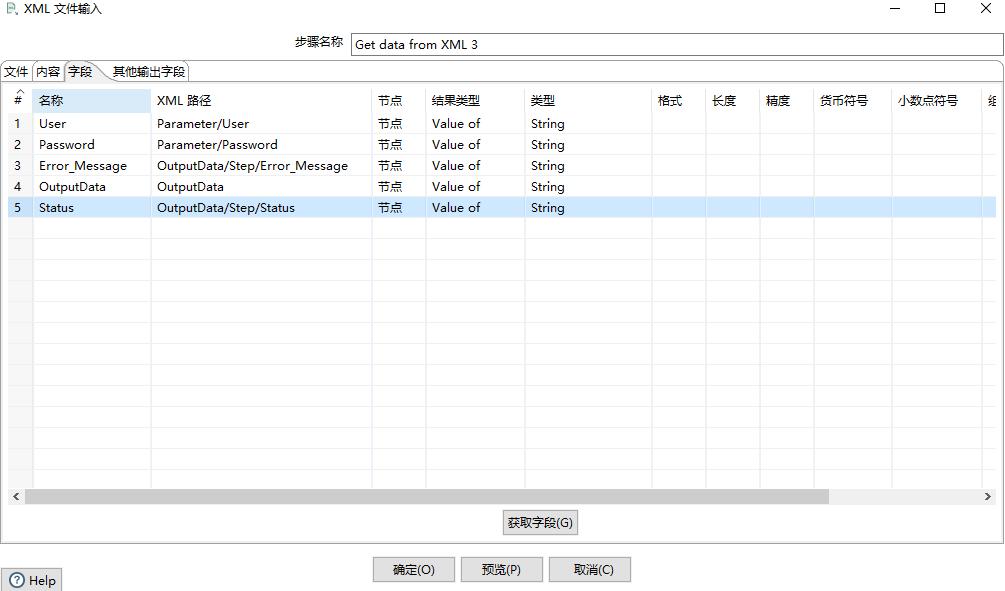
Task: Click inside the 步骤名称 input field
Action: (600, 43)
